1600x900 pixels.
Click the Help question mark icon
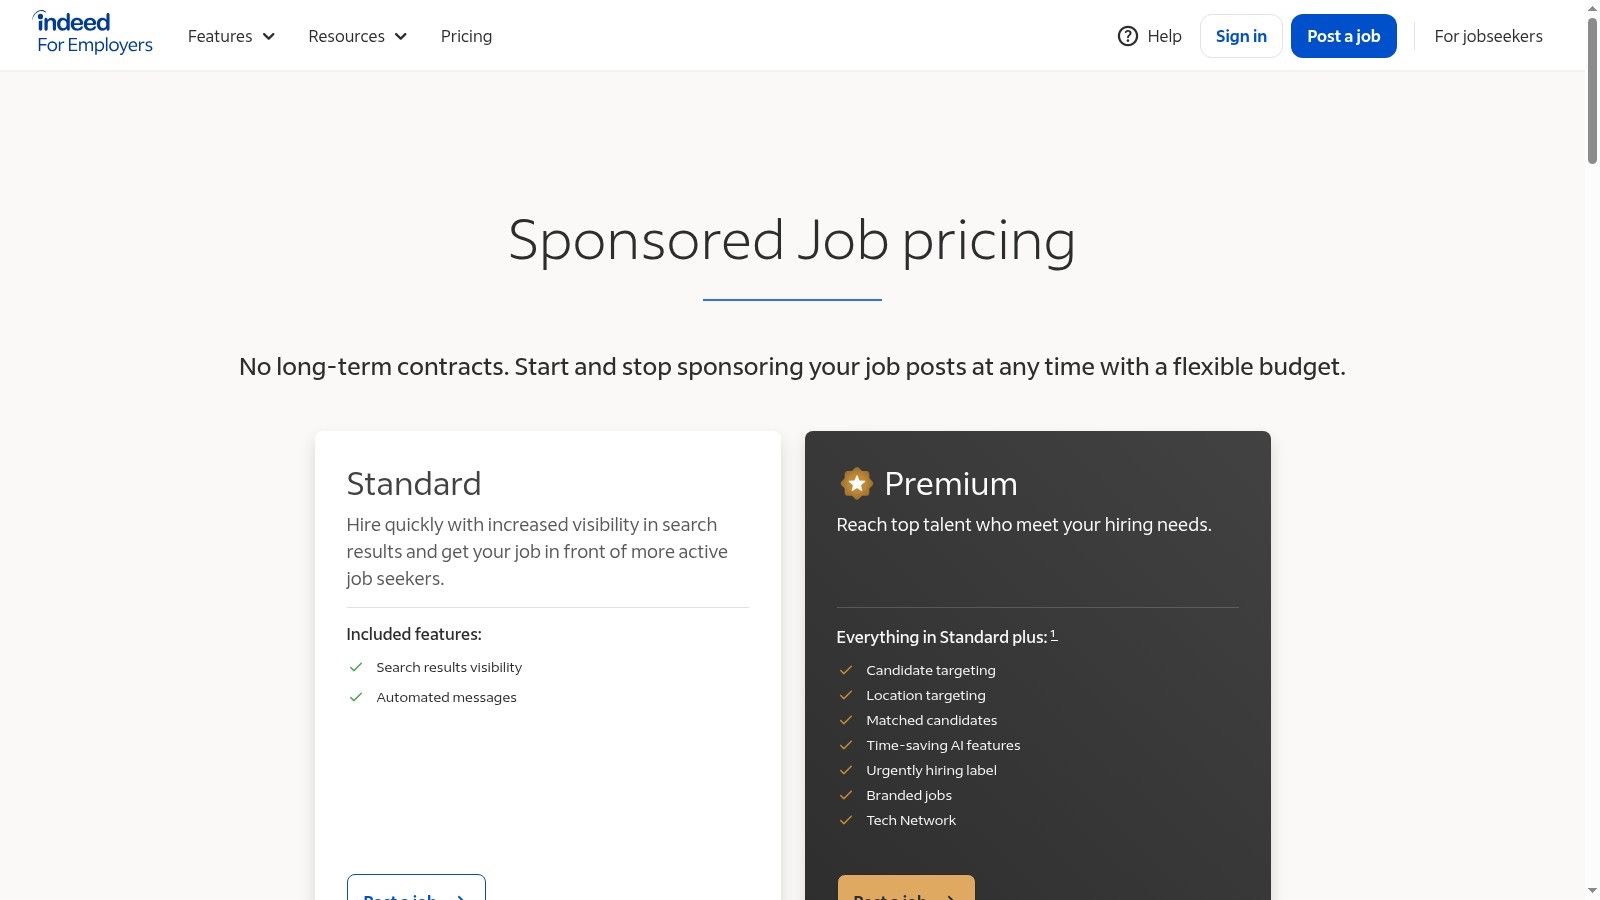(1127, 36)
